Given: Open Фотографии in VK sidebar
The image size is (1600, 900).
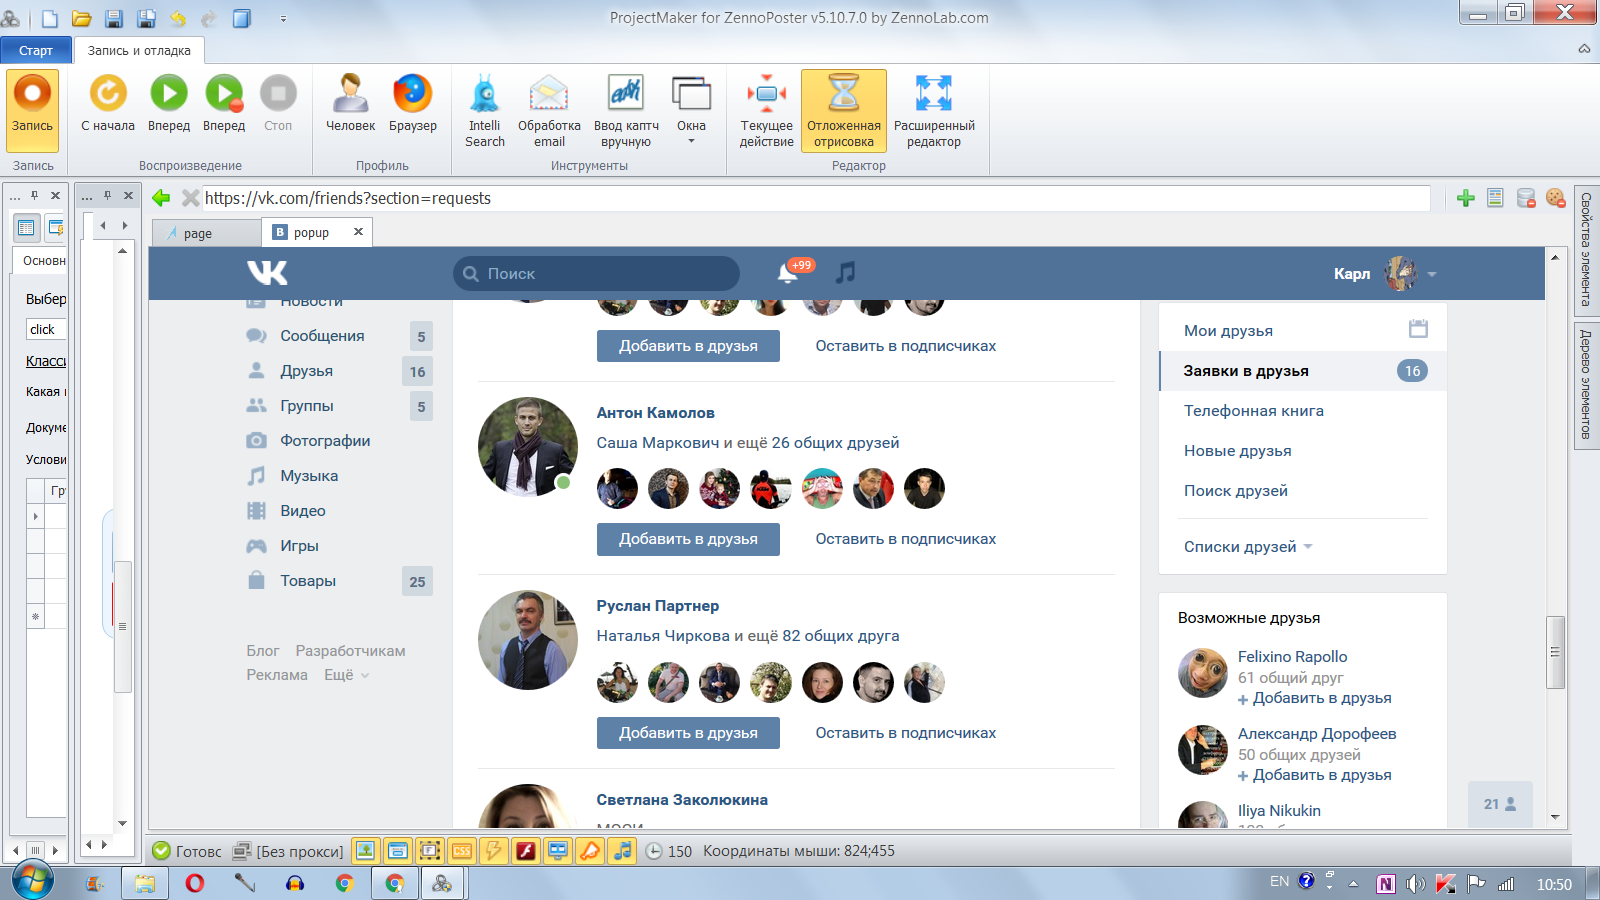Looking at the screenshot, I should pyautogui.click(x=325, y=441).
